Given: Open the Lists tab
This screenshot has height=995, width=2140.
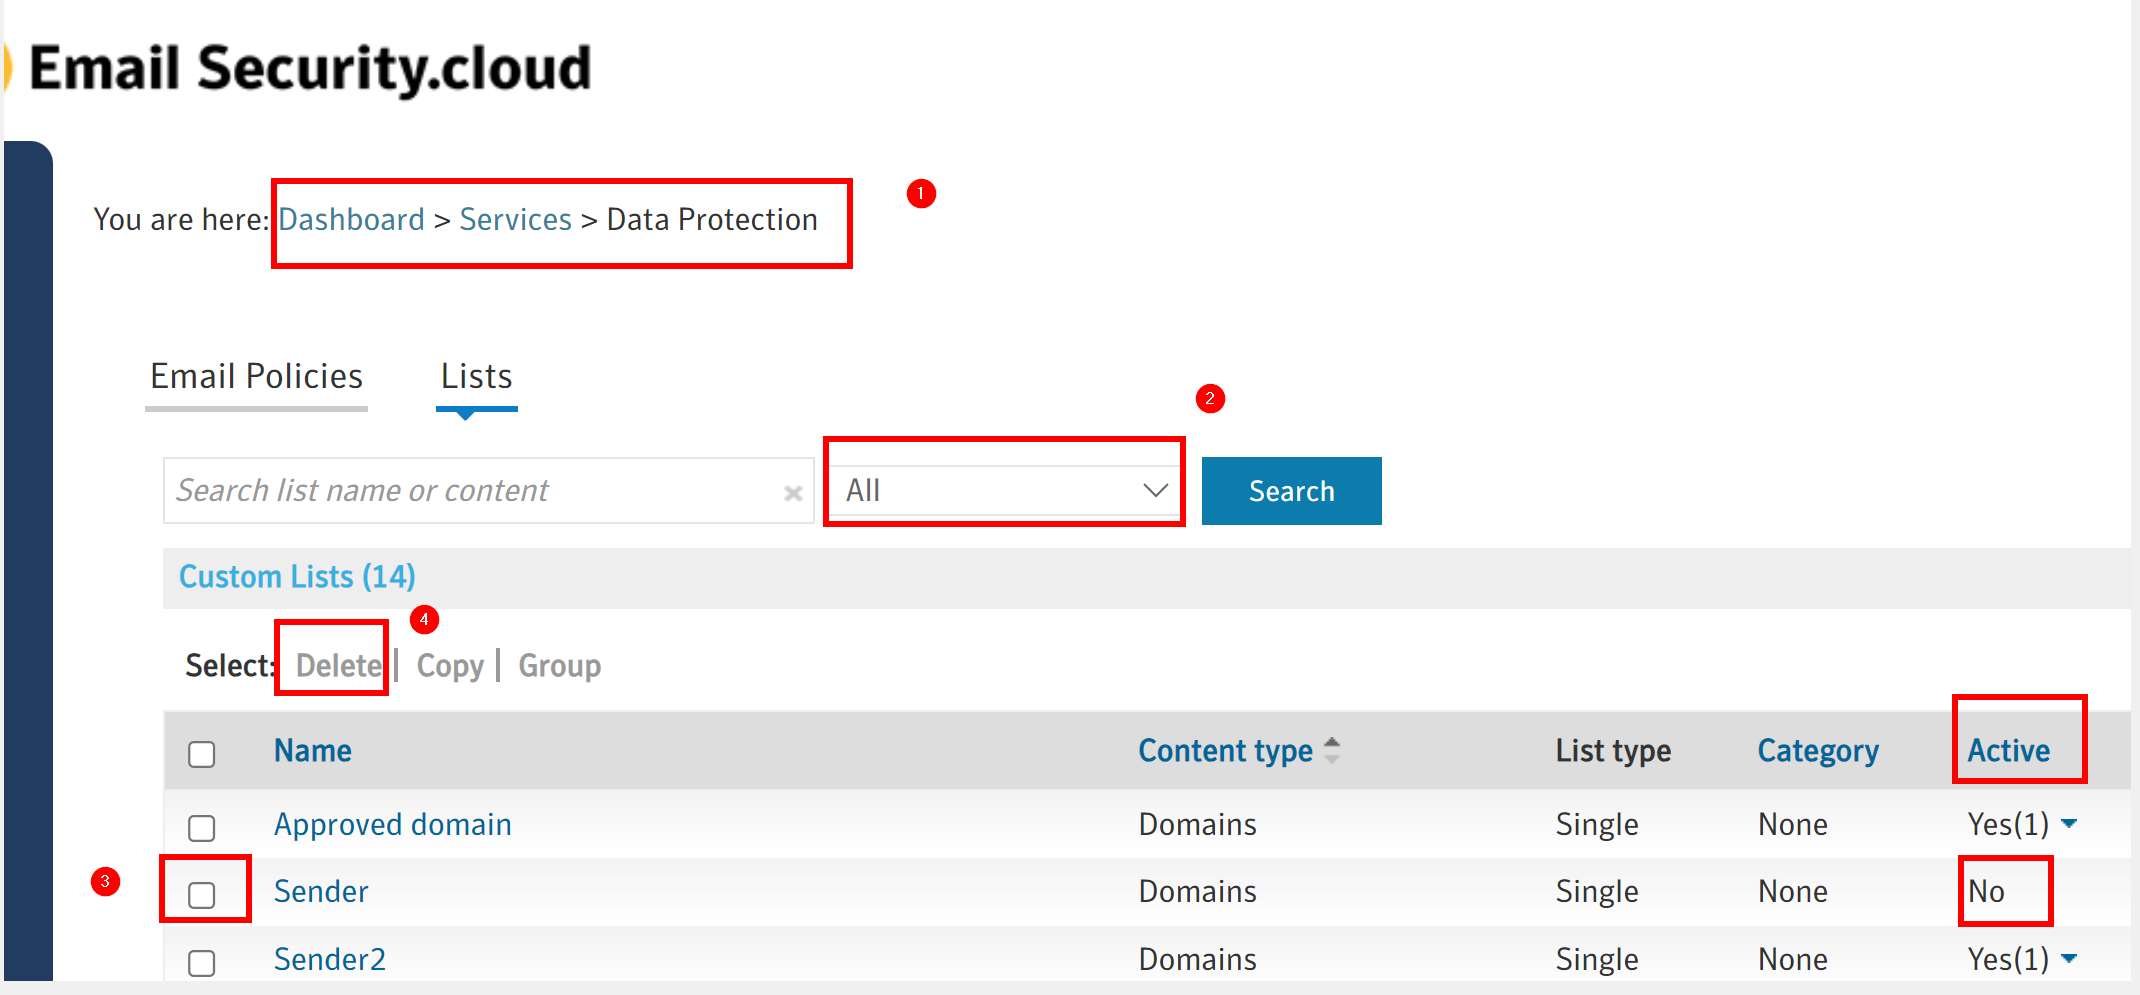Looking at the screenshot, I should tap(476, 377).
